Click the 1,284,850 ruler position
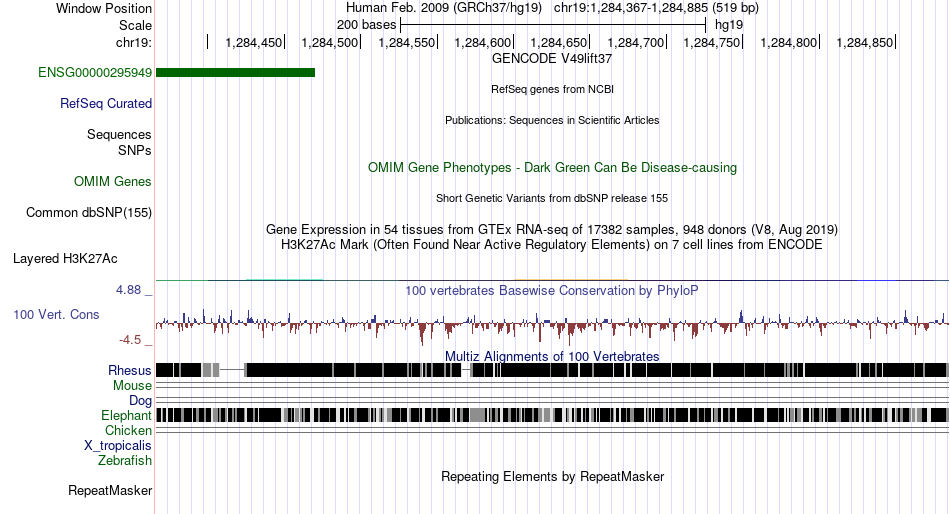The image size is (950, 514). pos(865,43)
